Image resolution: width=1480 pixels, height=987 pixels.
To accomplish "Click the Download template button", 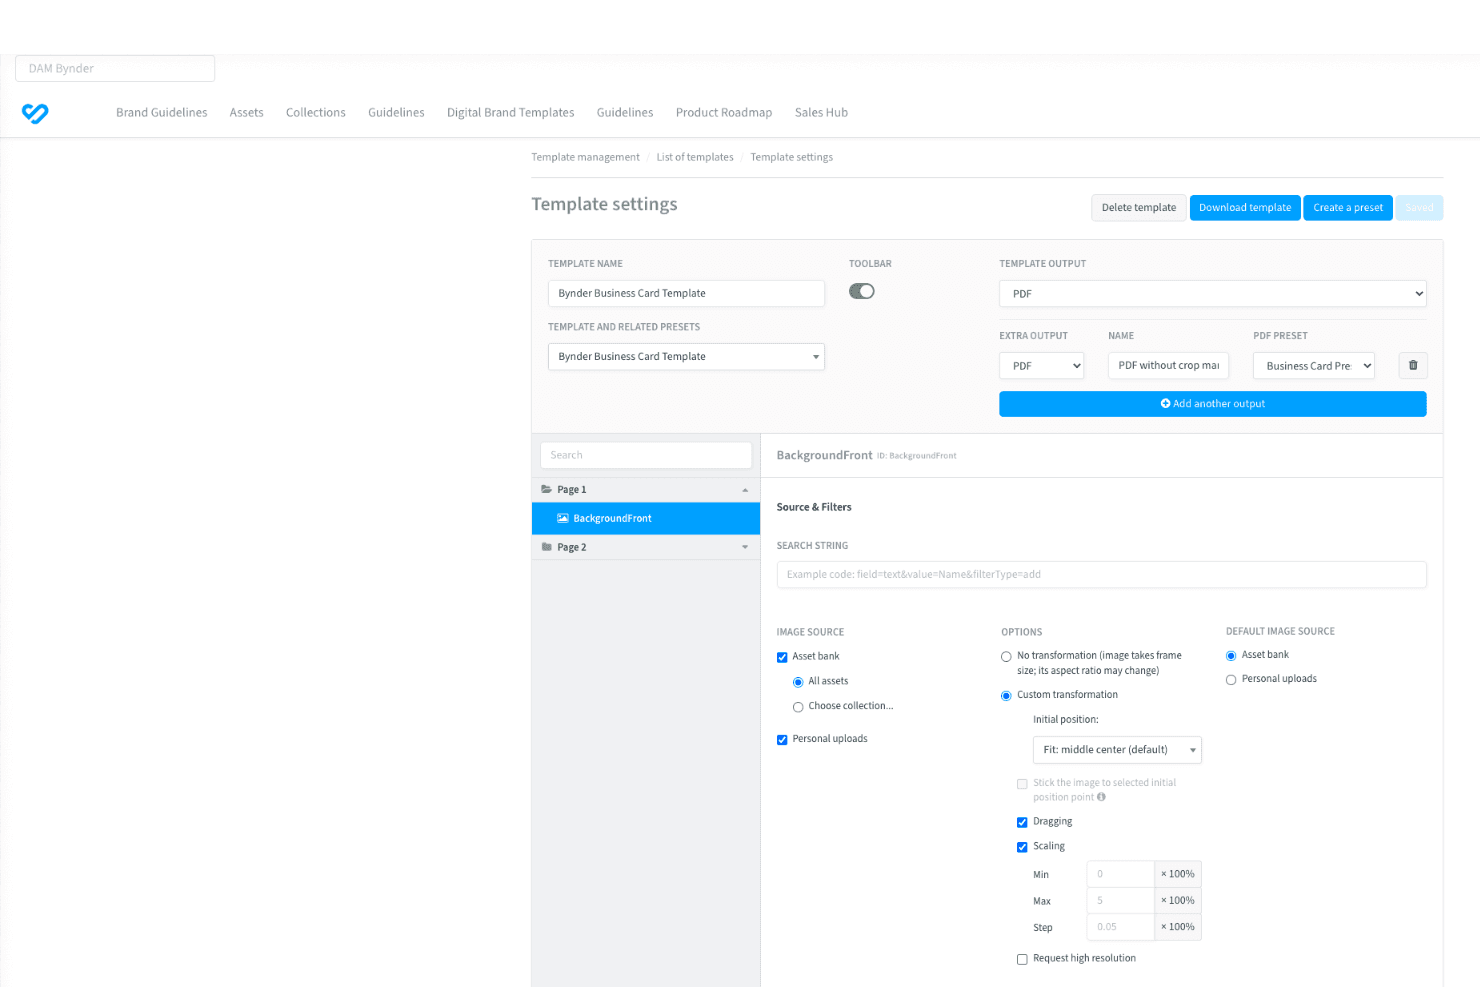I will 1245,208.
